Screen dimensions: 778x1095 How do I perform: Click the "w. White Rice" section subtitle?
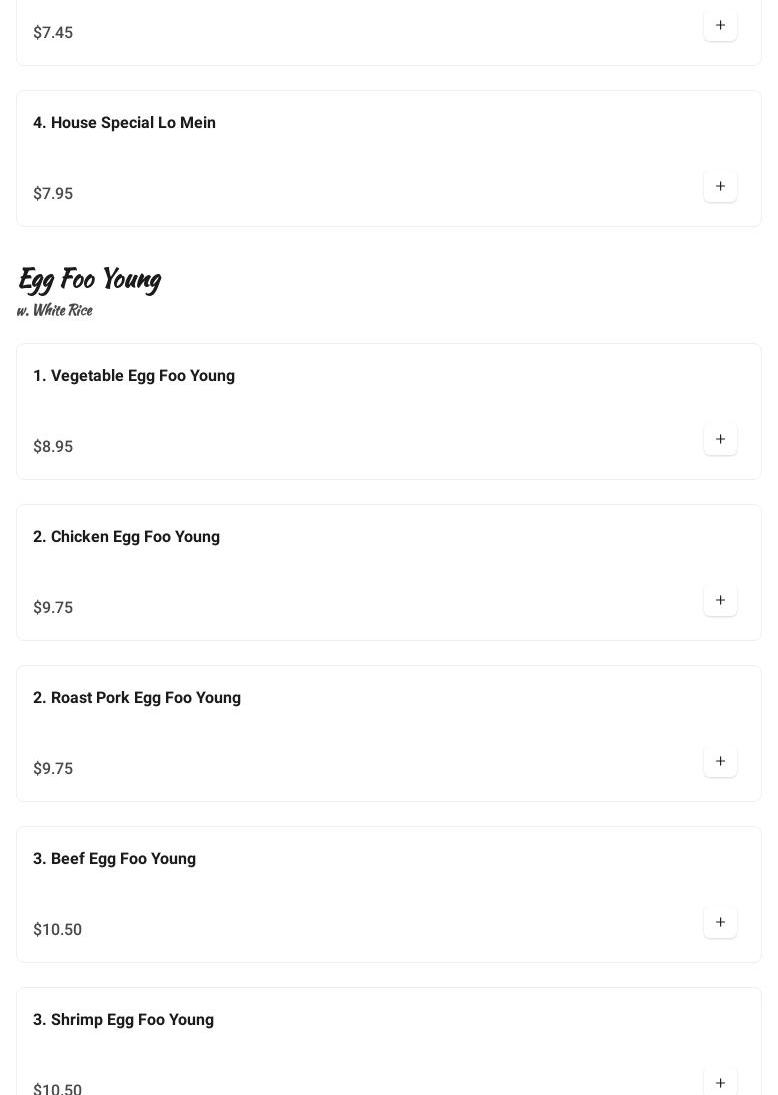[54, 310]
